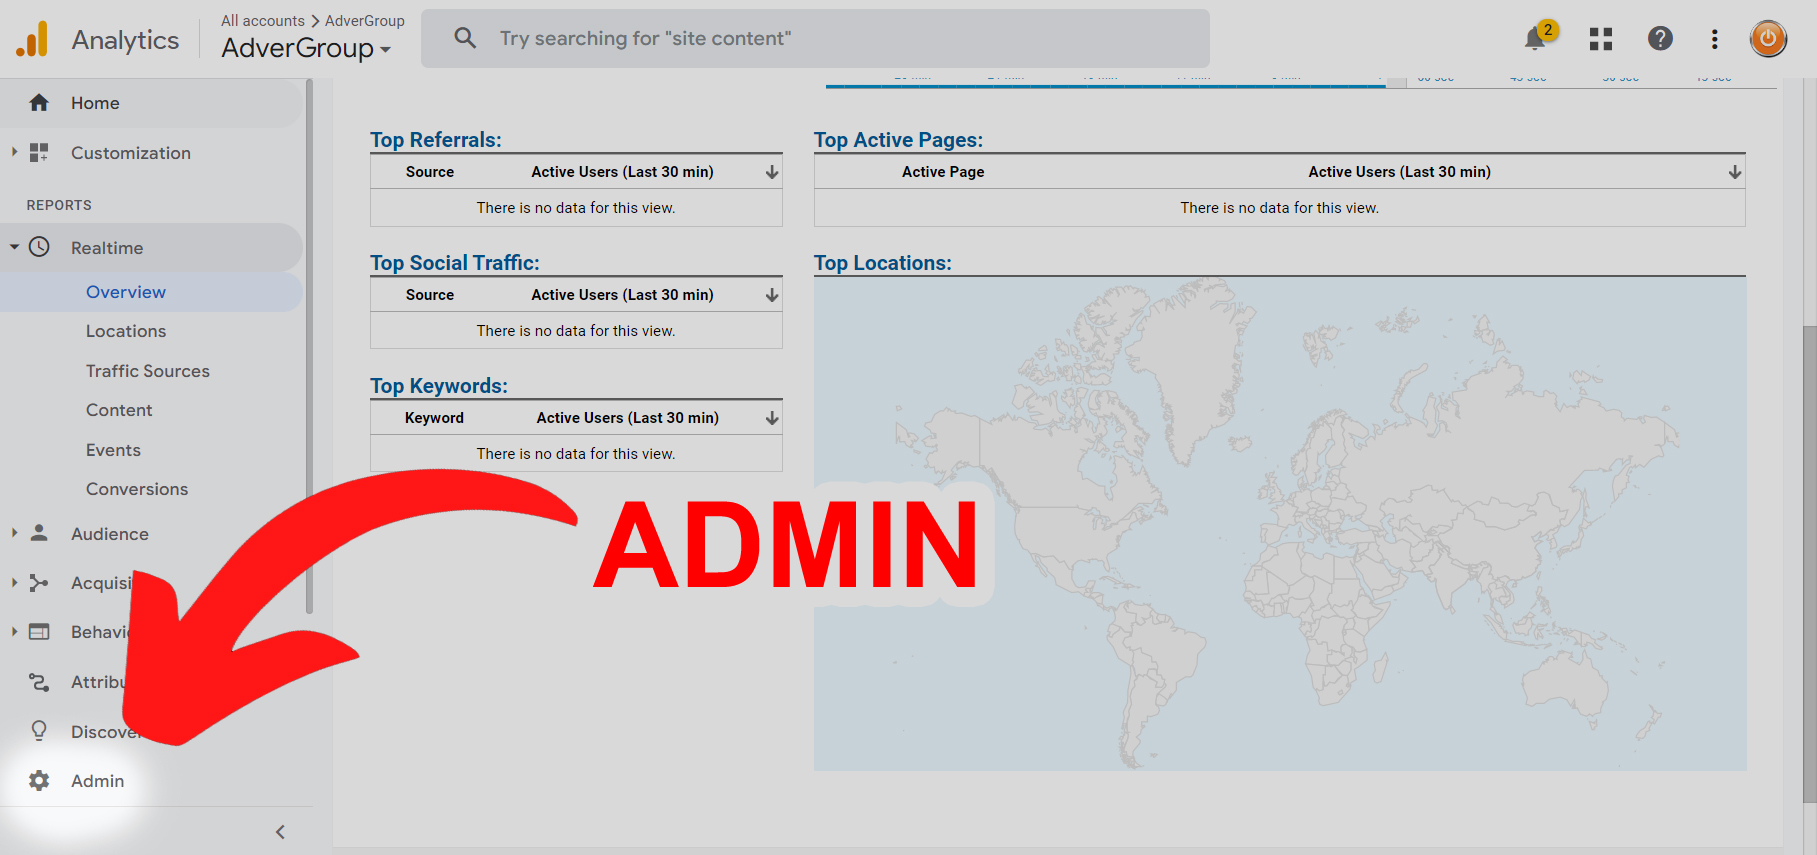Open Content under Realtime
The height and width of the screenshot is (855, 1817).
[119, 410]
